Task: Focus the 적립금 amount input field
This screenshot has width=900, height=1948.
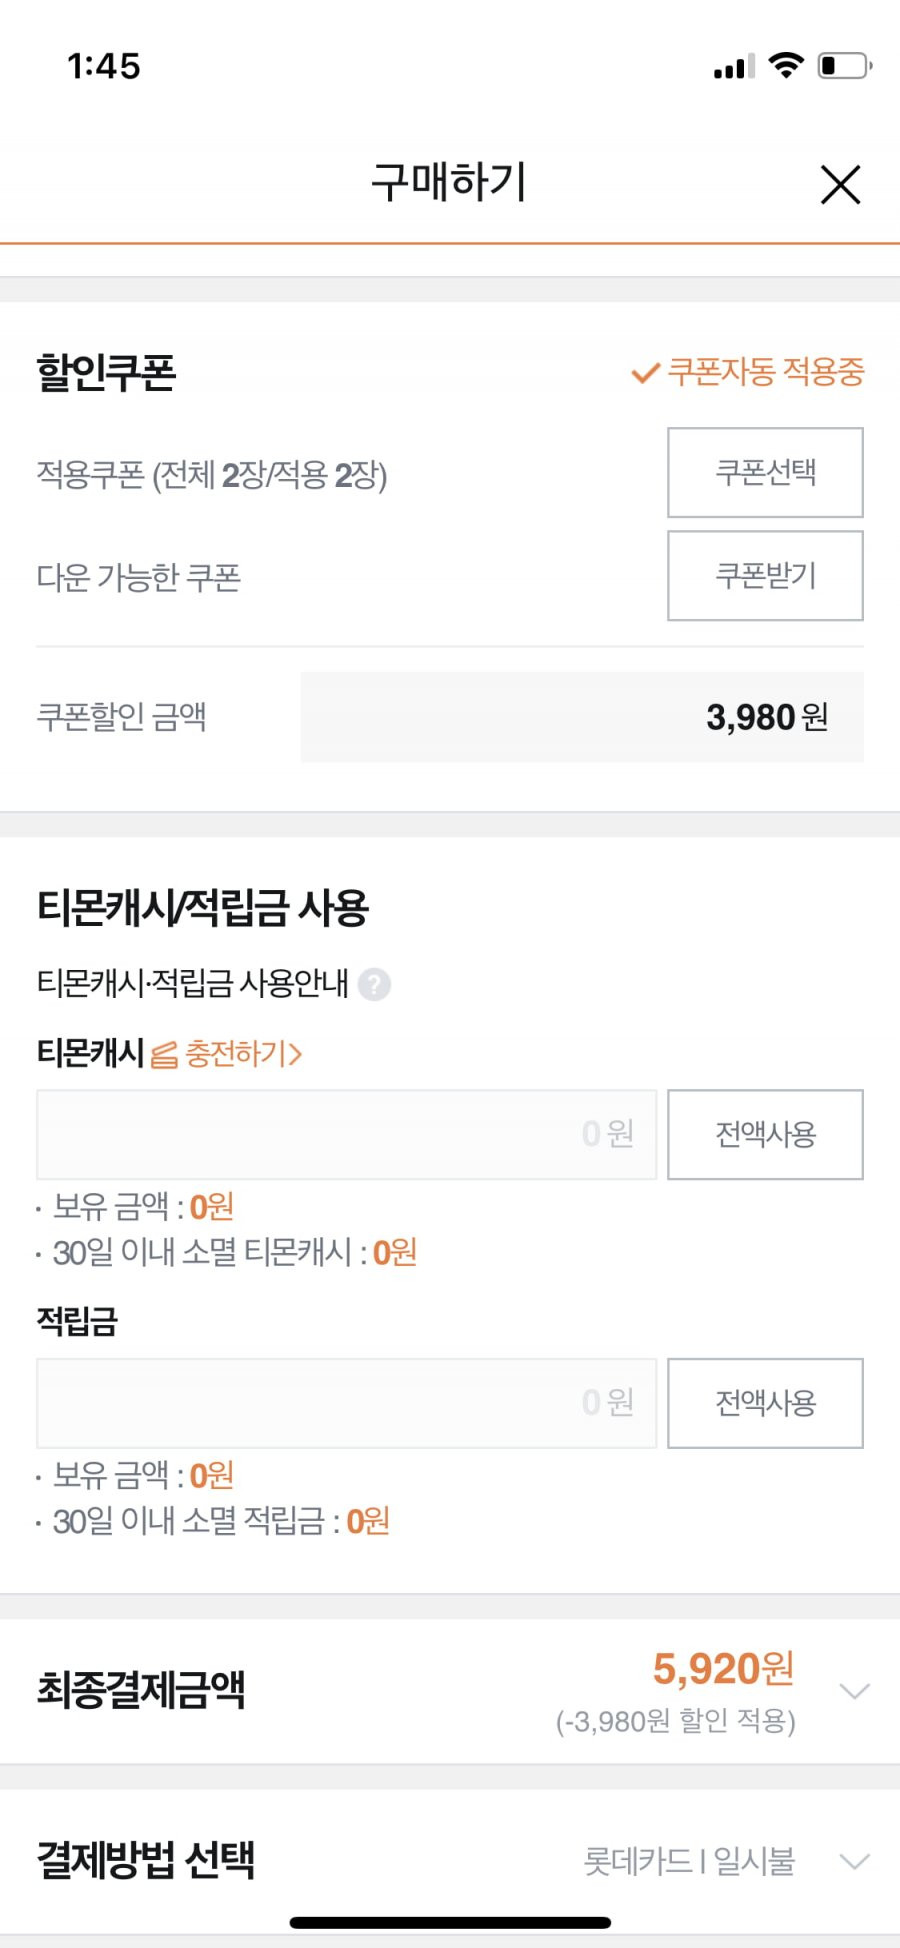Action: pos(347,1403)
